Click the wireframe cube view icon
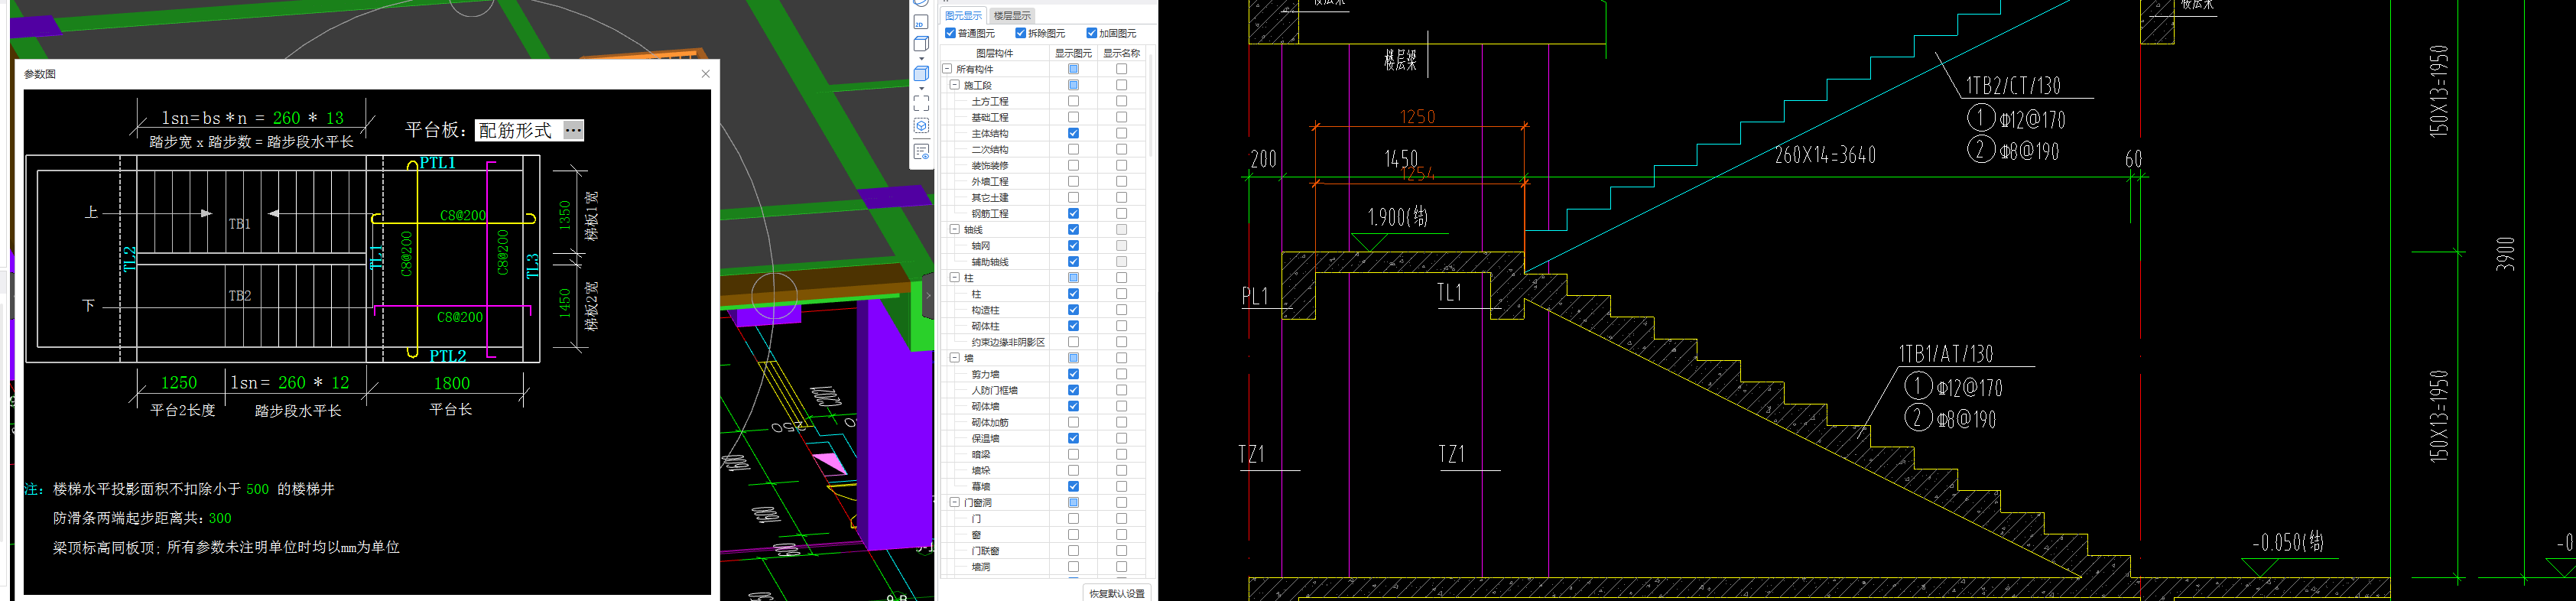The image size is (2576, 601). [x=921, y=44]
